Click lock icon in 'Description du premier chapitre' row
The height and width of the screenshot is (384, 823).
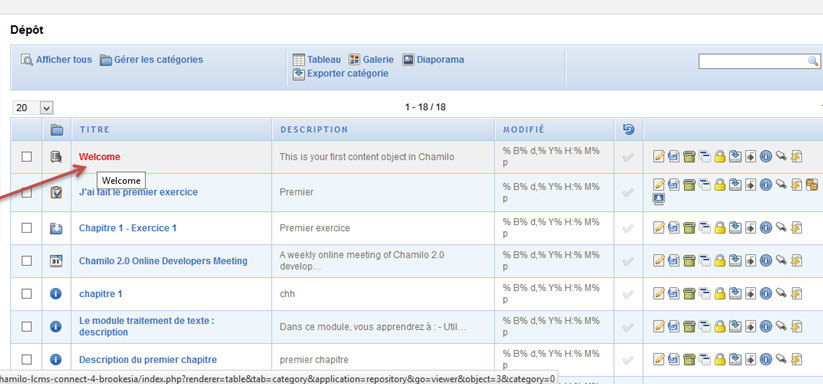point(720,359)
